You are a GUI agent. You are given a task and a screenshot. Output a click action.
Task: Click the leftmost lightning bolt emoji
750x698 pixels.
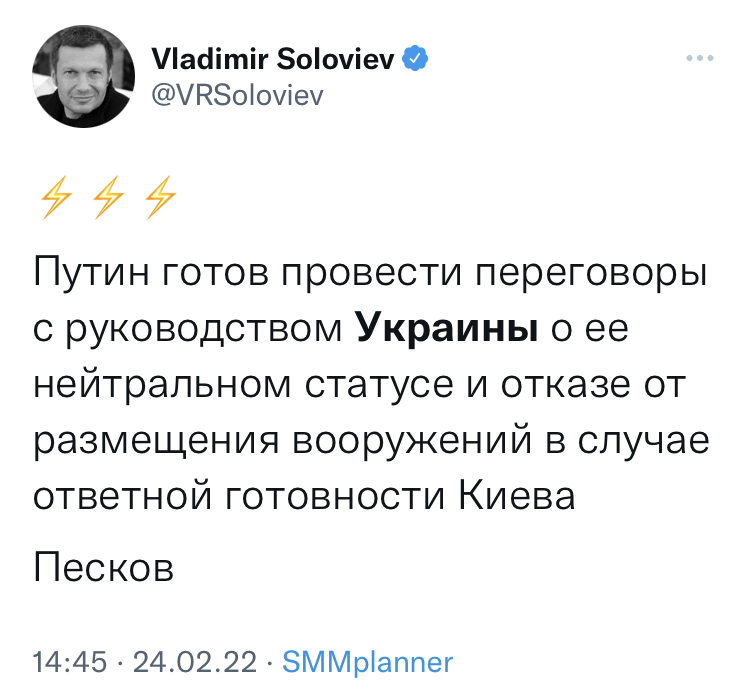pyautogui.click(x=56, y=198)
